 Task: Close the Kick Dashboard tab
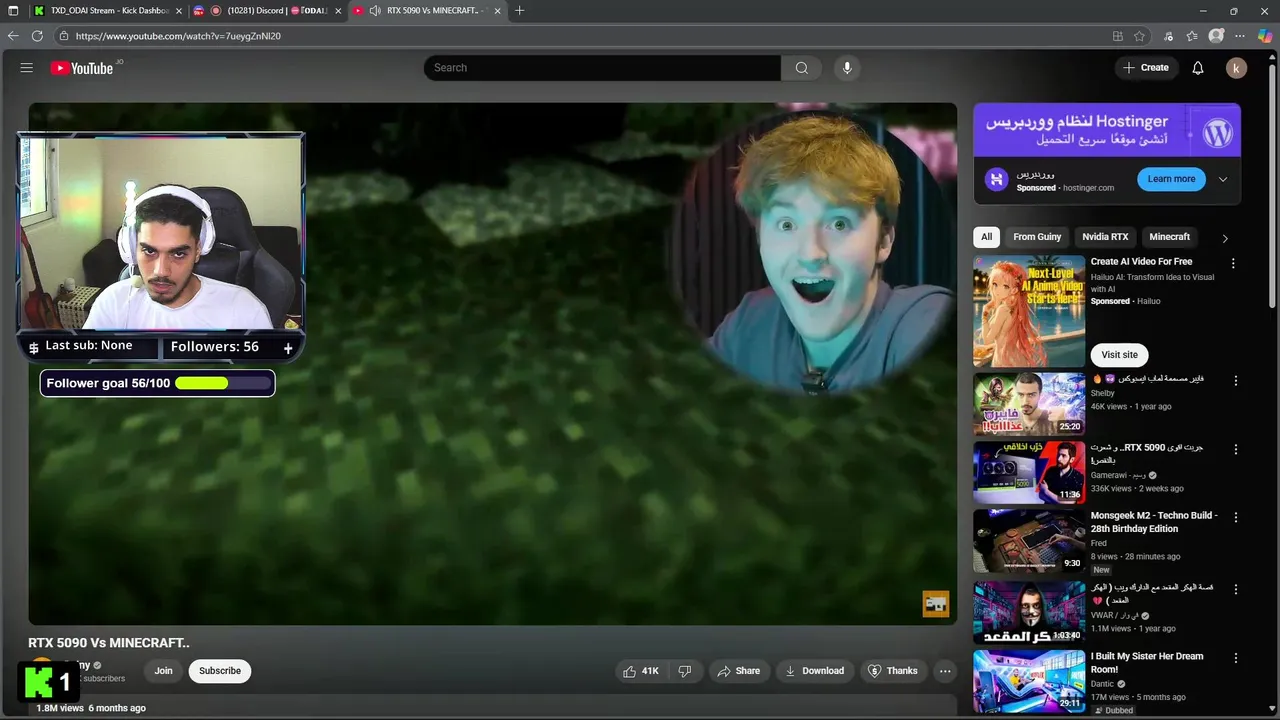click(x=177, y=11)
